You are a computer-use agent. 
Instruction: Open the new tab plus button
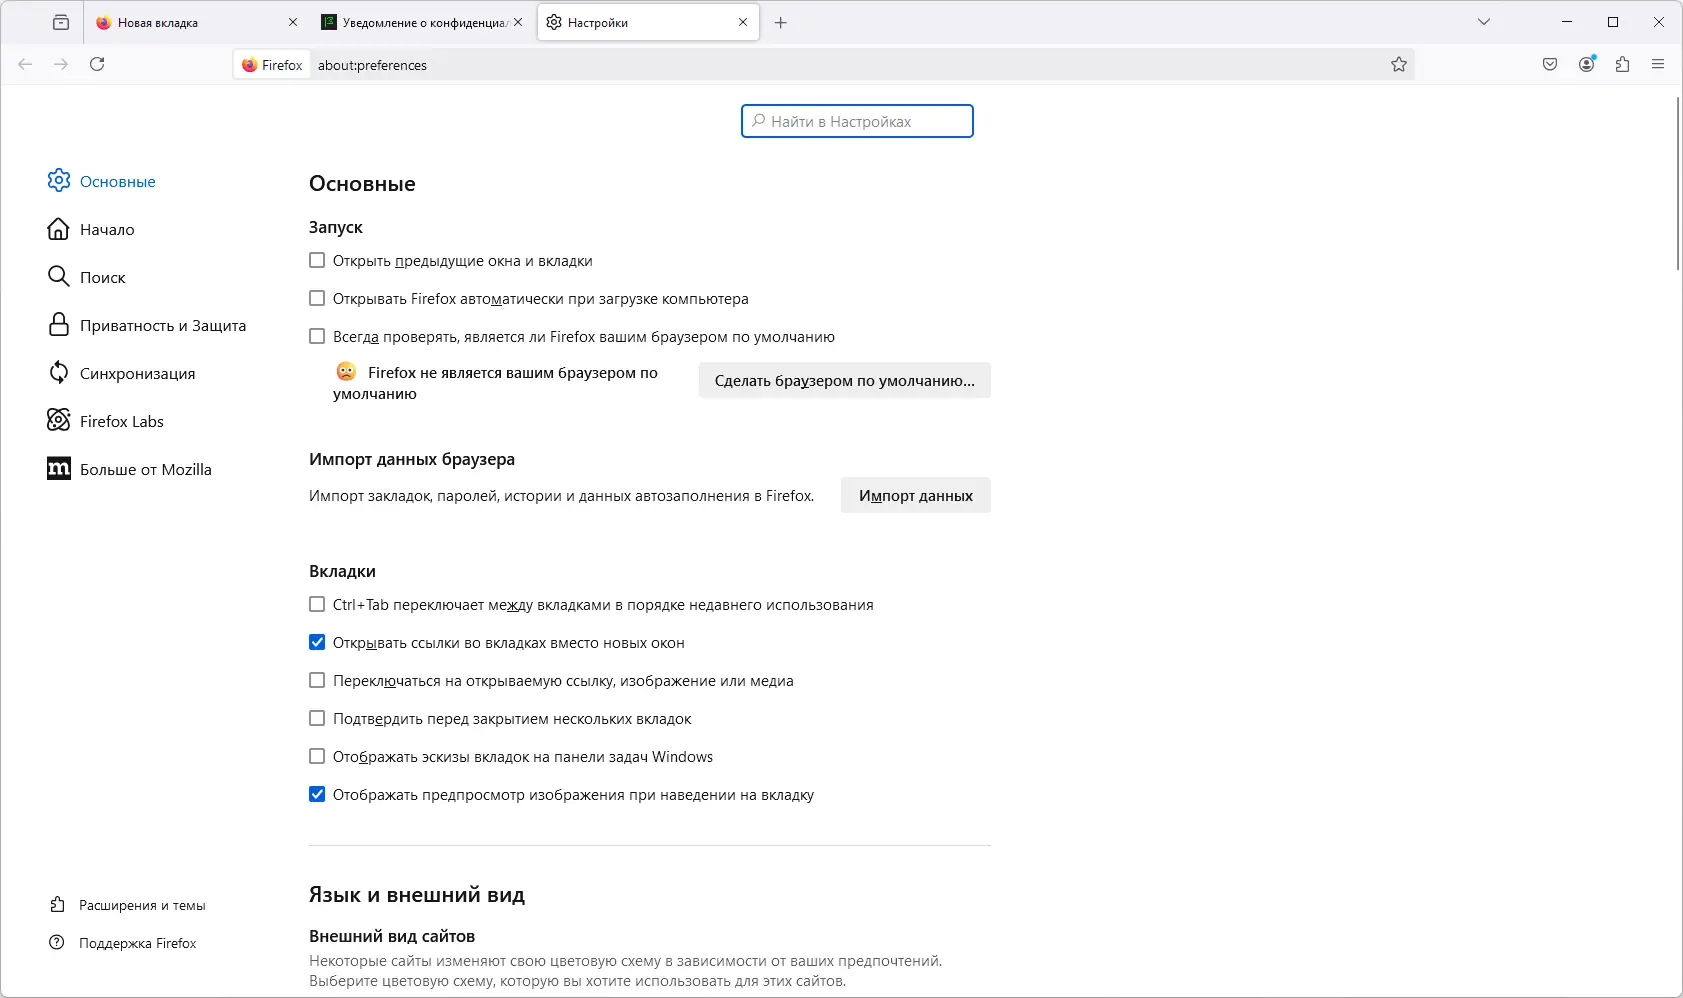click(x=781, y=23)
